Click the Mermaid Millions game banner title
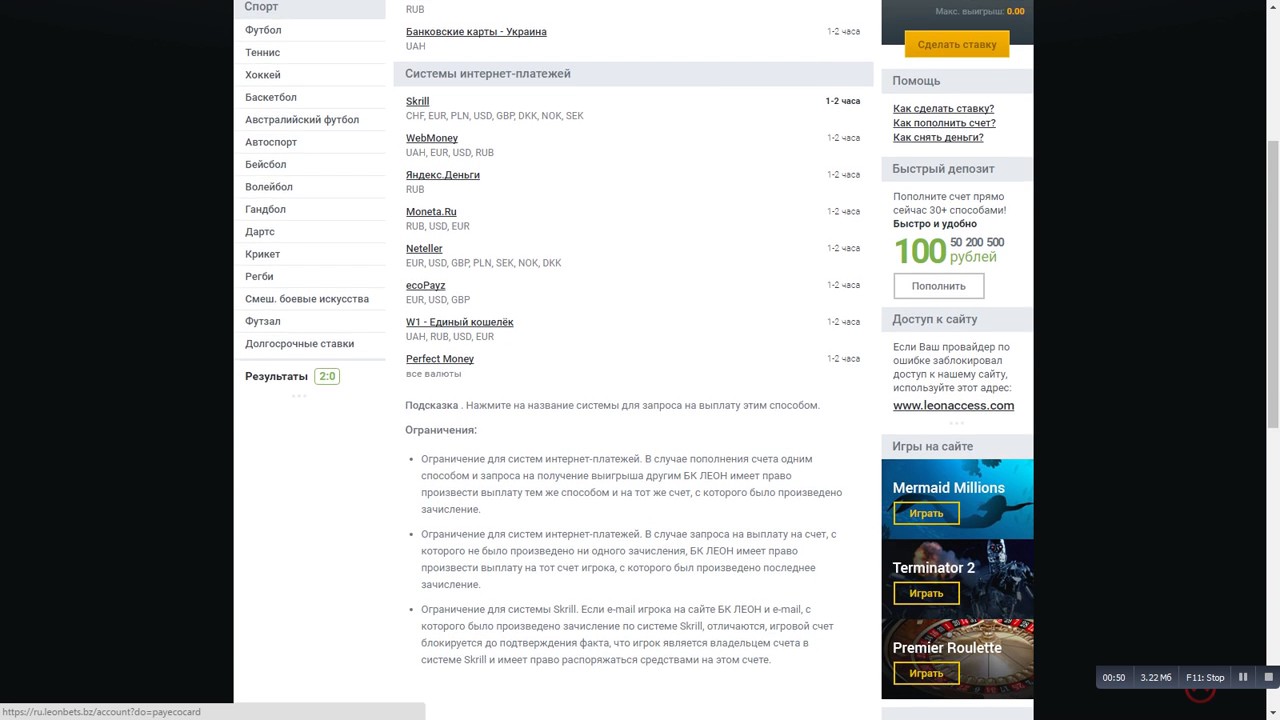Image resolution: width=1280 pixels, height=720 pixels. coord(948,488)
